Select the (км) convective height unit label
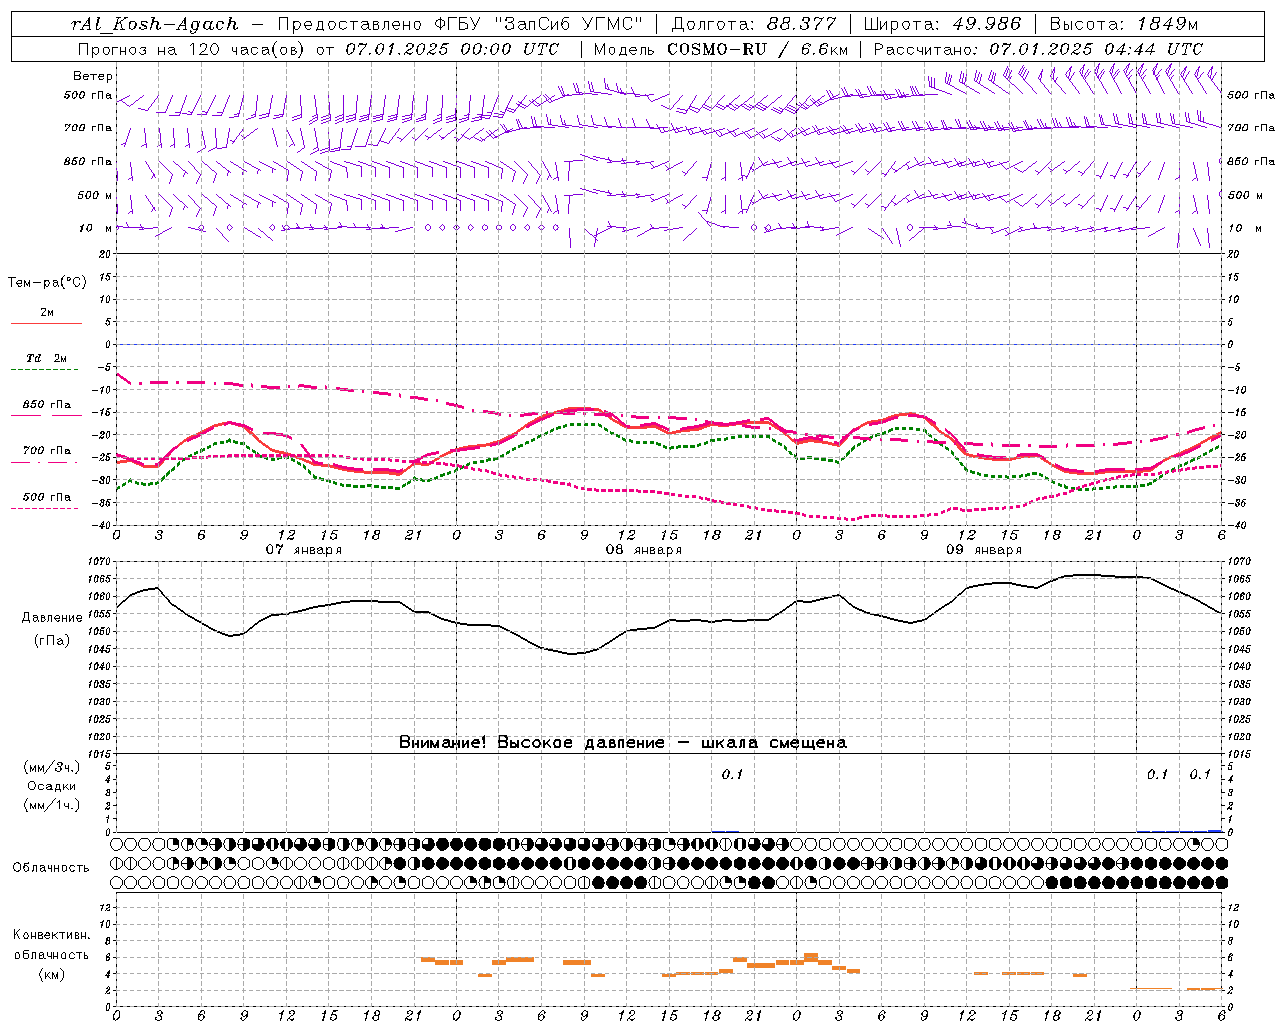This screenshot has width=1280, height=1024. coord(51,974)
